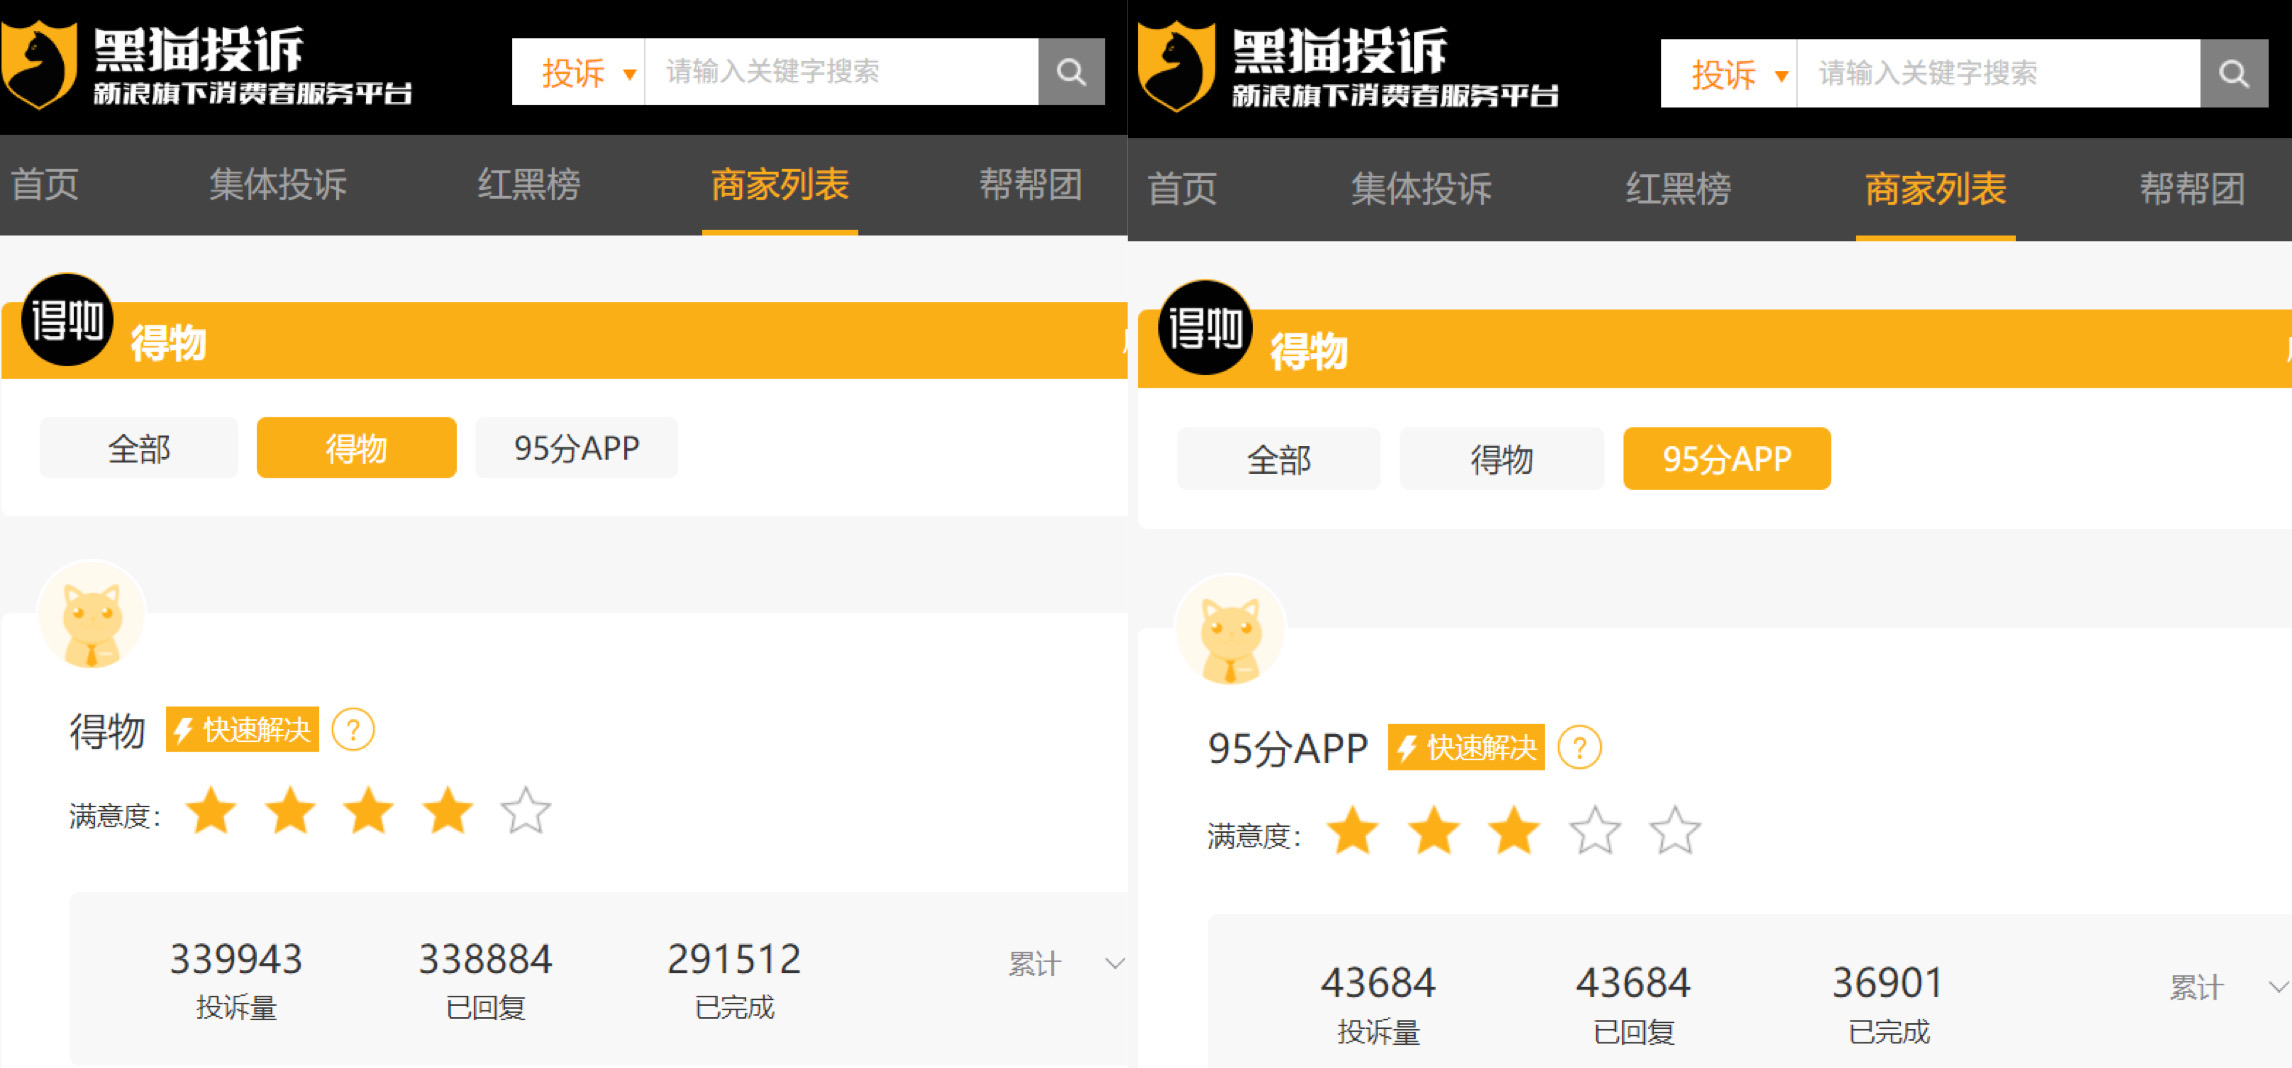
Task: Open the 投诉 search type dropdown in right page
Action: [1729, 74]
